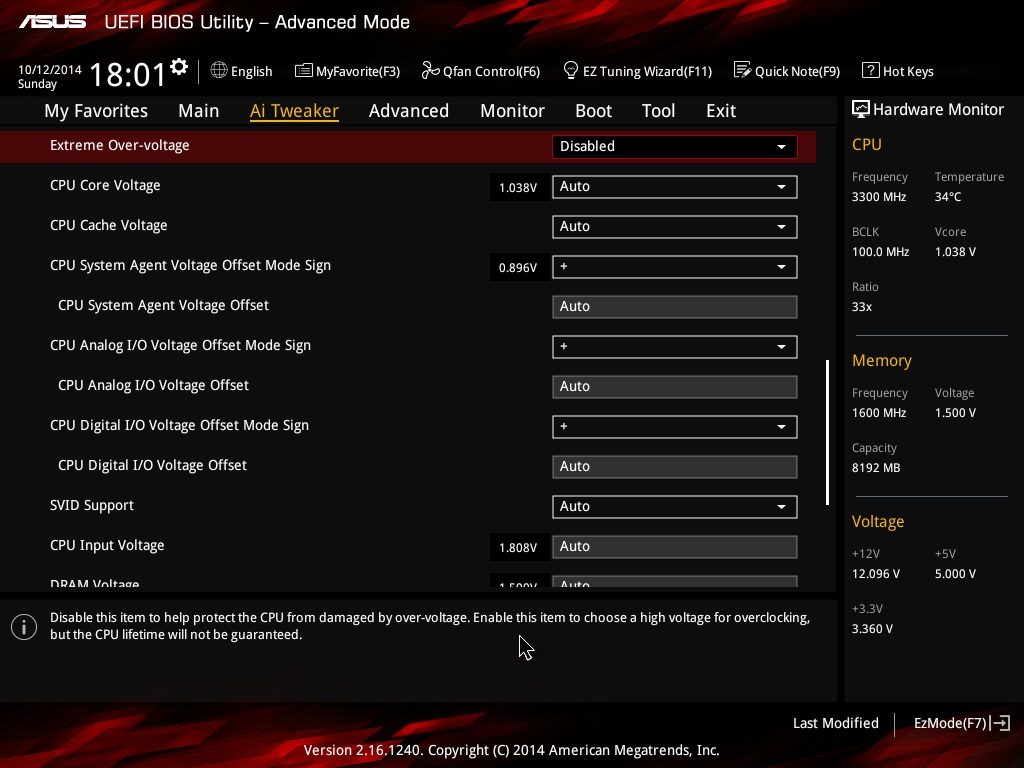Open the Extreme Over-voltage dropdown
This screenshot has height=768, width=1024.
tap(675, 146)
